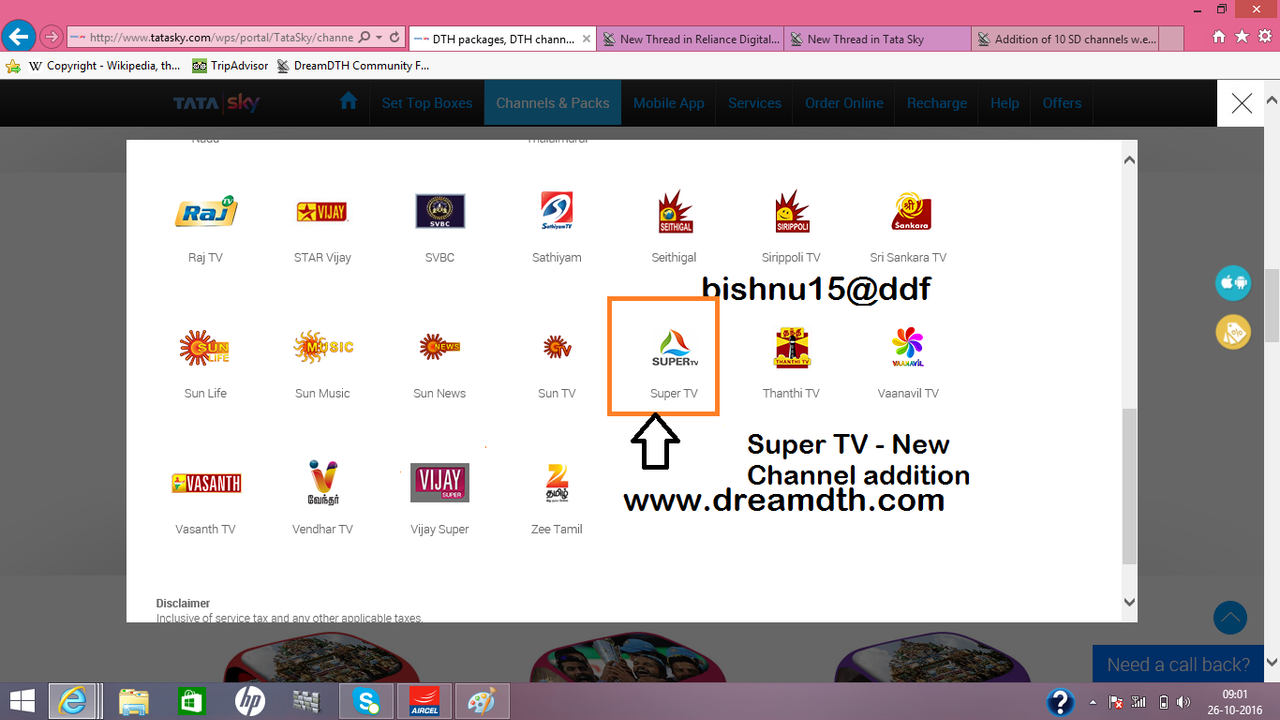Image resolution: width=1280 pixels, height=720 pixels.
Task: Open the Help link in navigation
Action: click(1005, 103)
